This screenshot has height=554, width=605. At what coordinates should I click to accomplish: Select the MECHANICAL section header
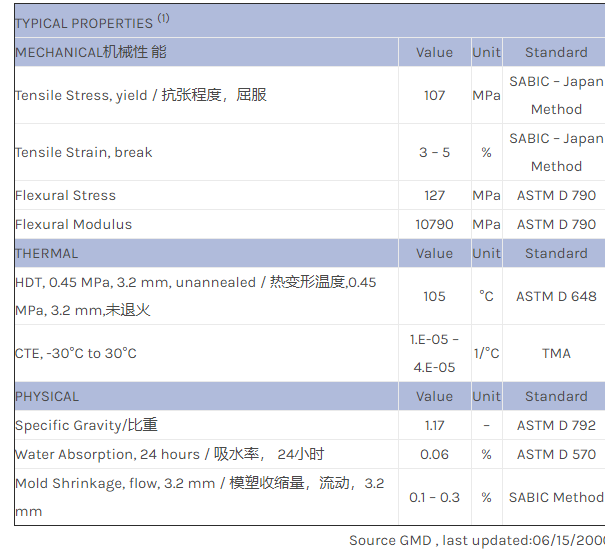91,52
